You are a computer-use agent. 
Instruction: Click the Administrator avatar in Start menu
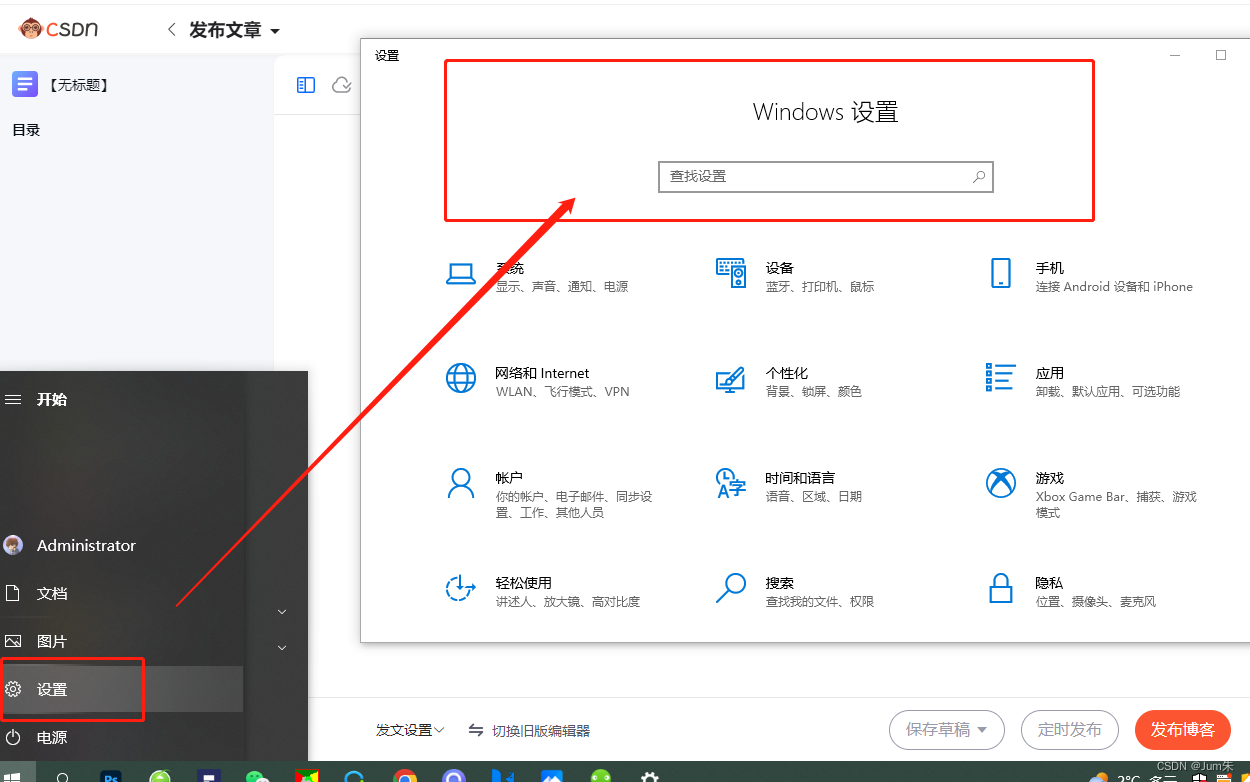coord(13,545)
